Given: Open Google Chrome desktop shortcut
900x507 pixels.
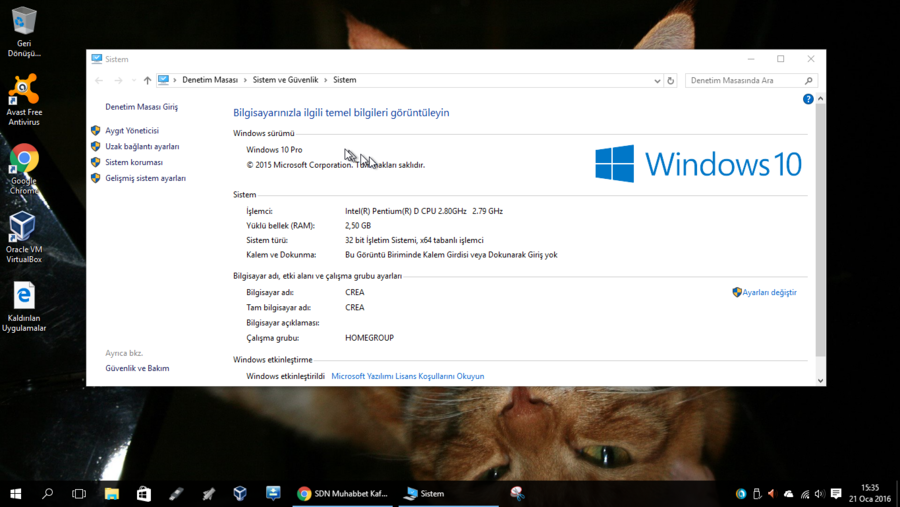Looking at the screenshot, I should (24, 169).
